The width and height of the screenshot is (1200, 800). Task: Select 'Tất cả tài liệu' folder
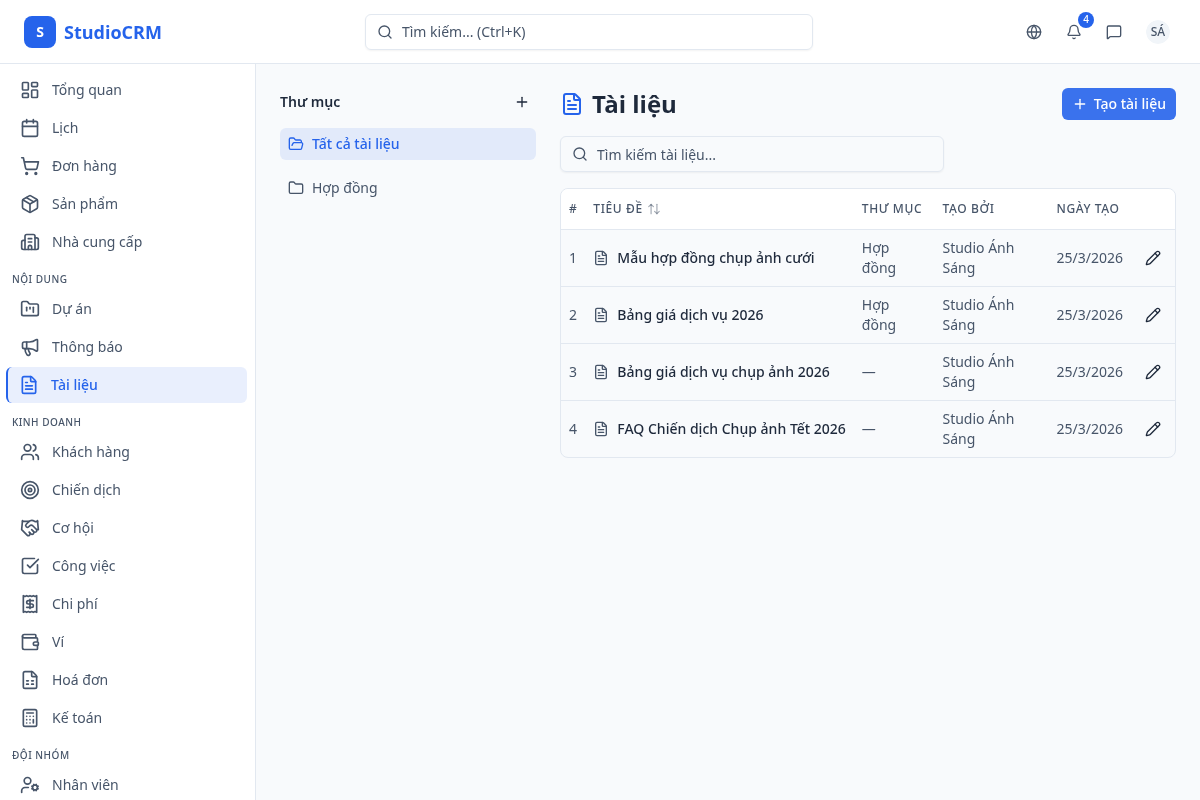[x=355, y=144]
